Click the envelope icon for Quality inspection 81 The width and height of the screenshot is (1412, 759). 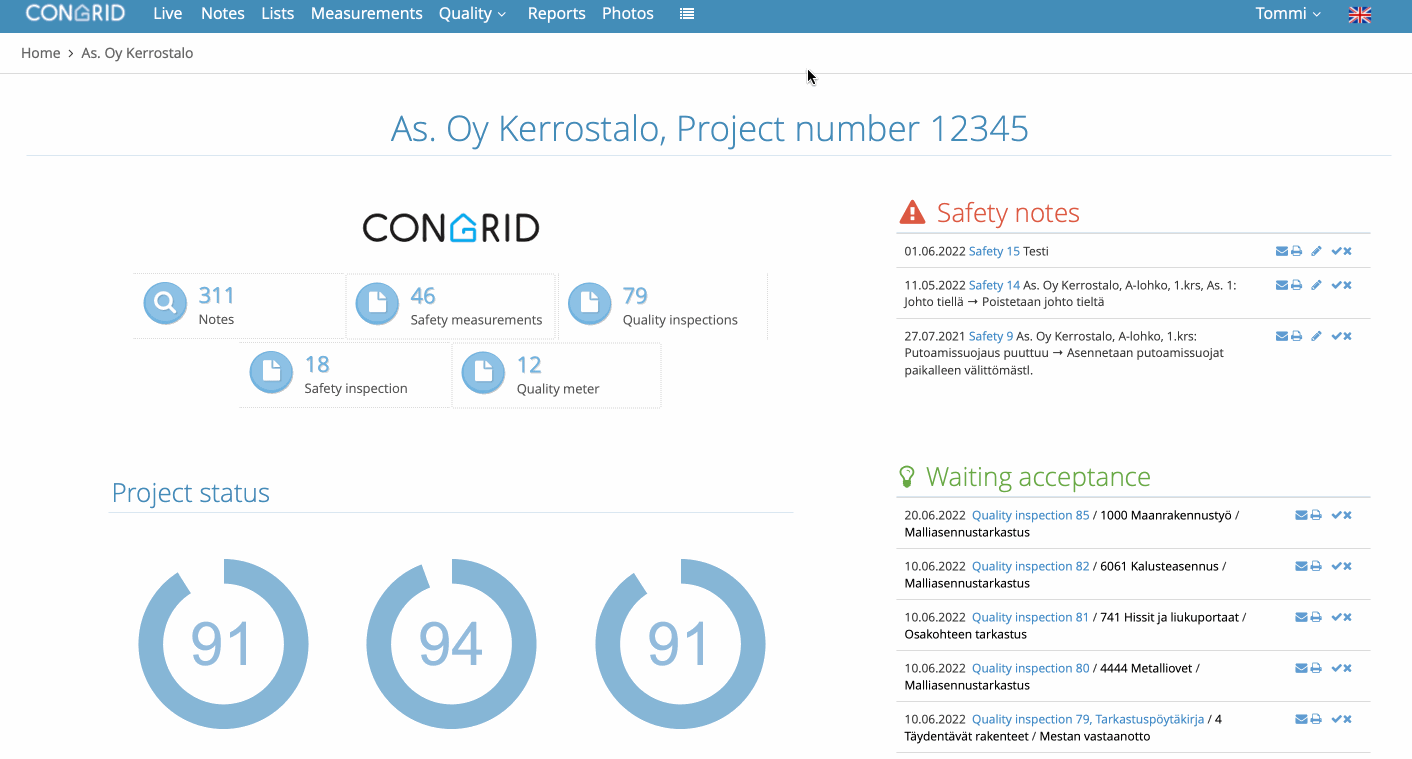[x=1301, y=618]
